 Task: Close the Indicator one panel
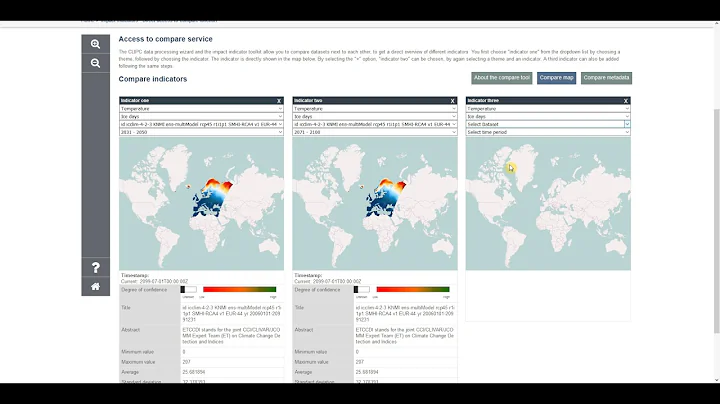point(279,101)
